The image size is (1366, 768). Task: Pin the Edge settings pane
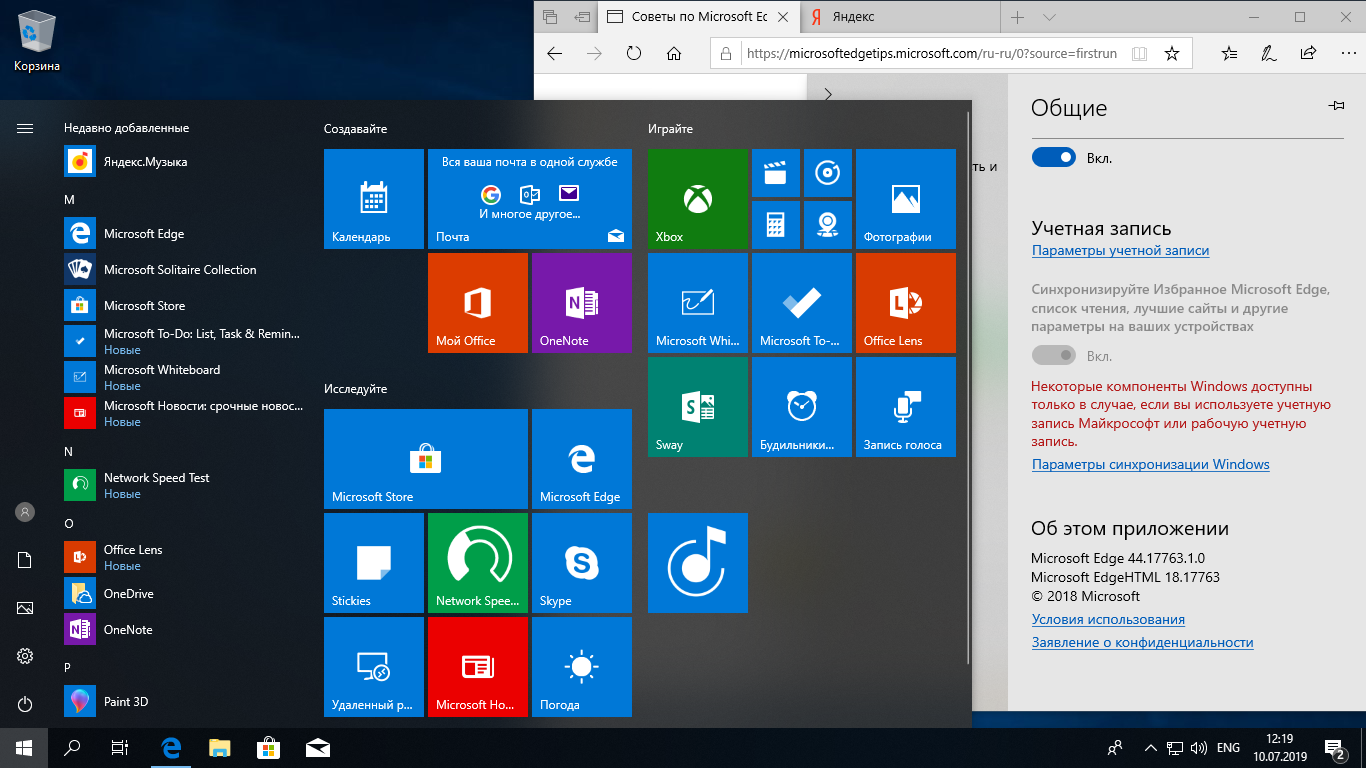[x=1336, y=105]
